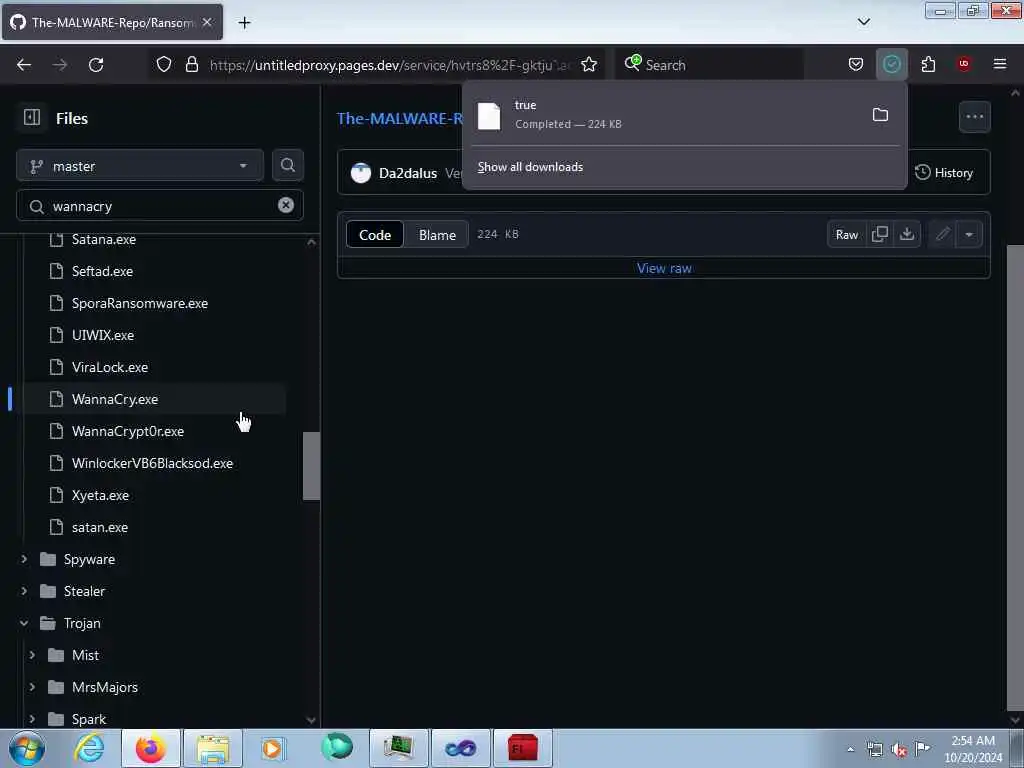This screenshot has width=1024, height=768.
Task: Collapse the Files side panel icon
Action: [31, 118]
